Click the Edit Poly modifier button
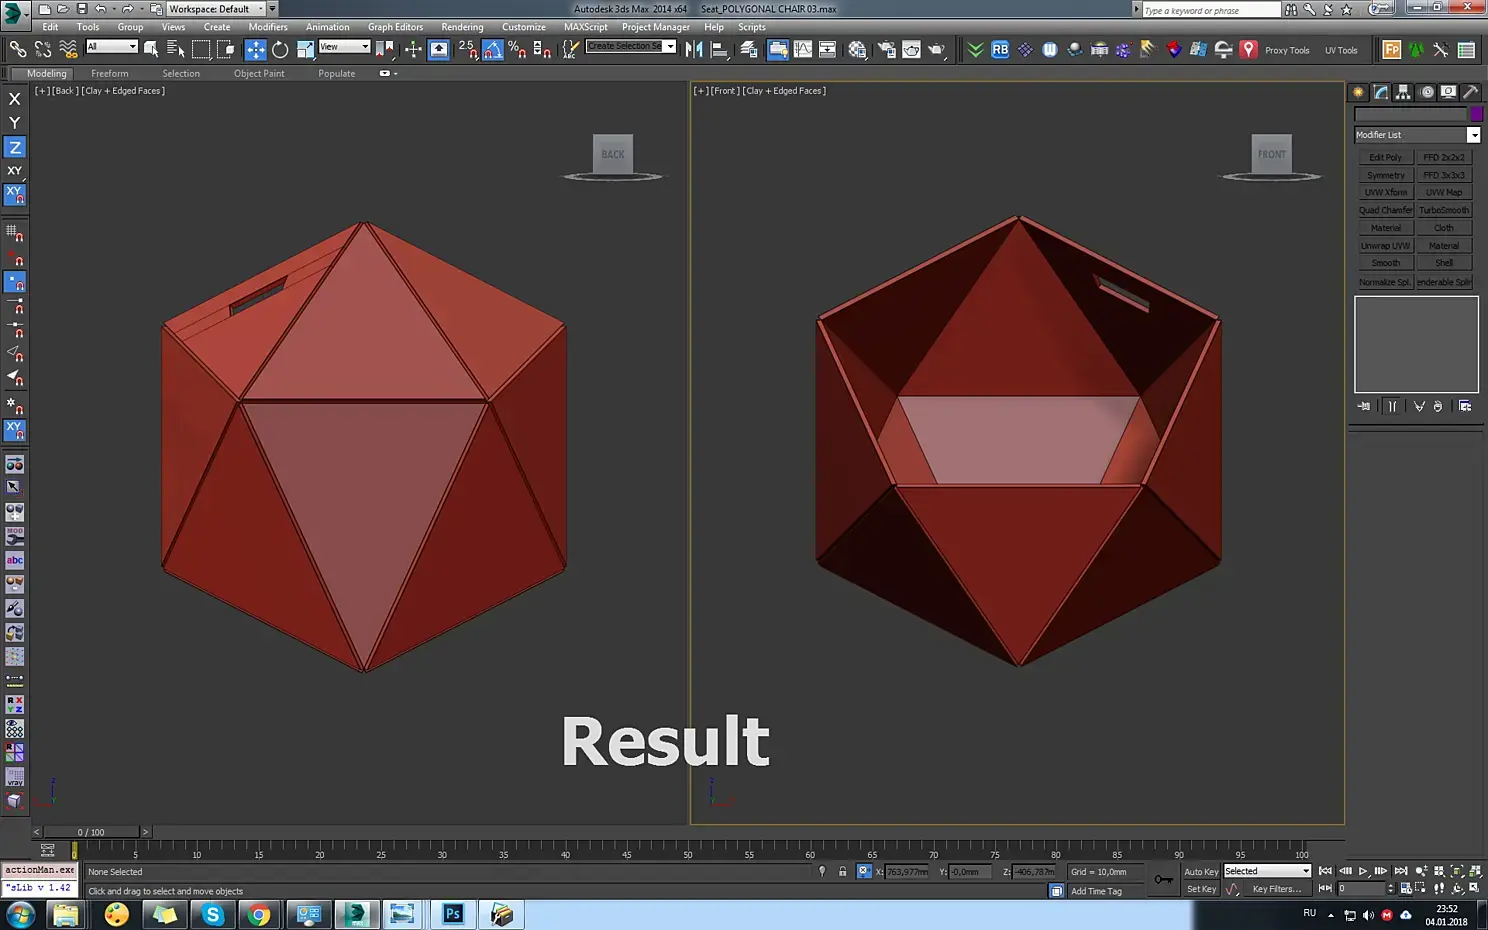The image size is (1488, 930). (x=1385, y=157)
